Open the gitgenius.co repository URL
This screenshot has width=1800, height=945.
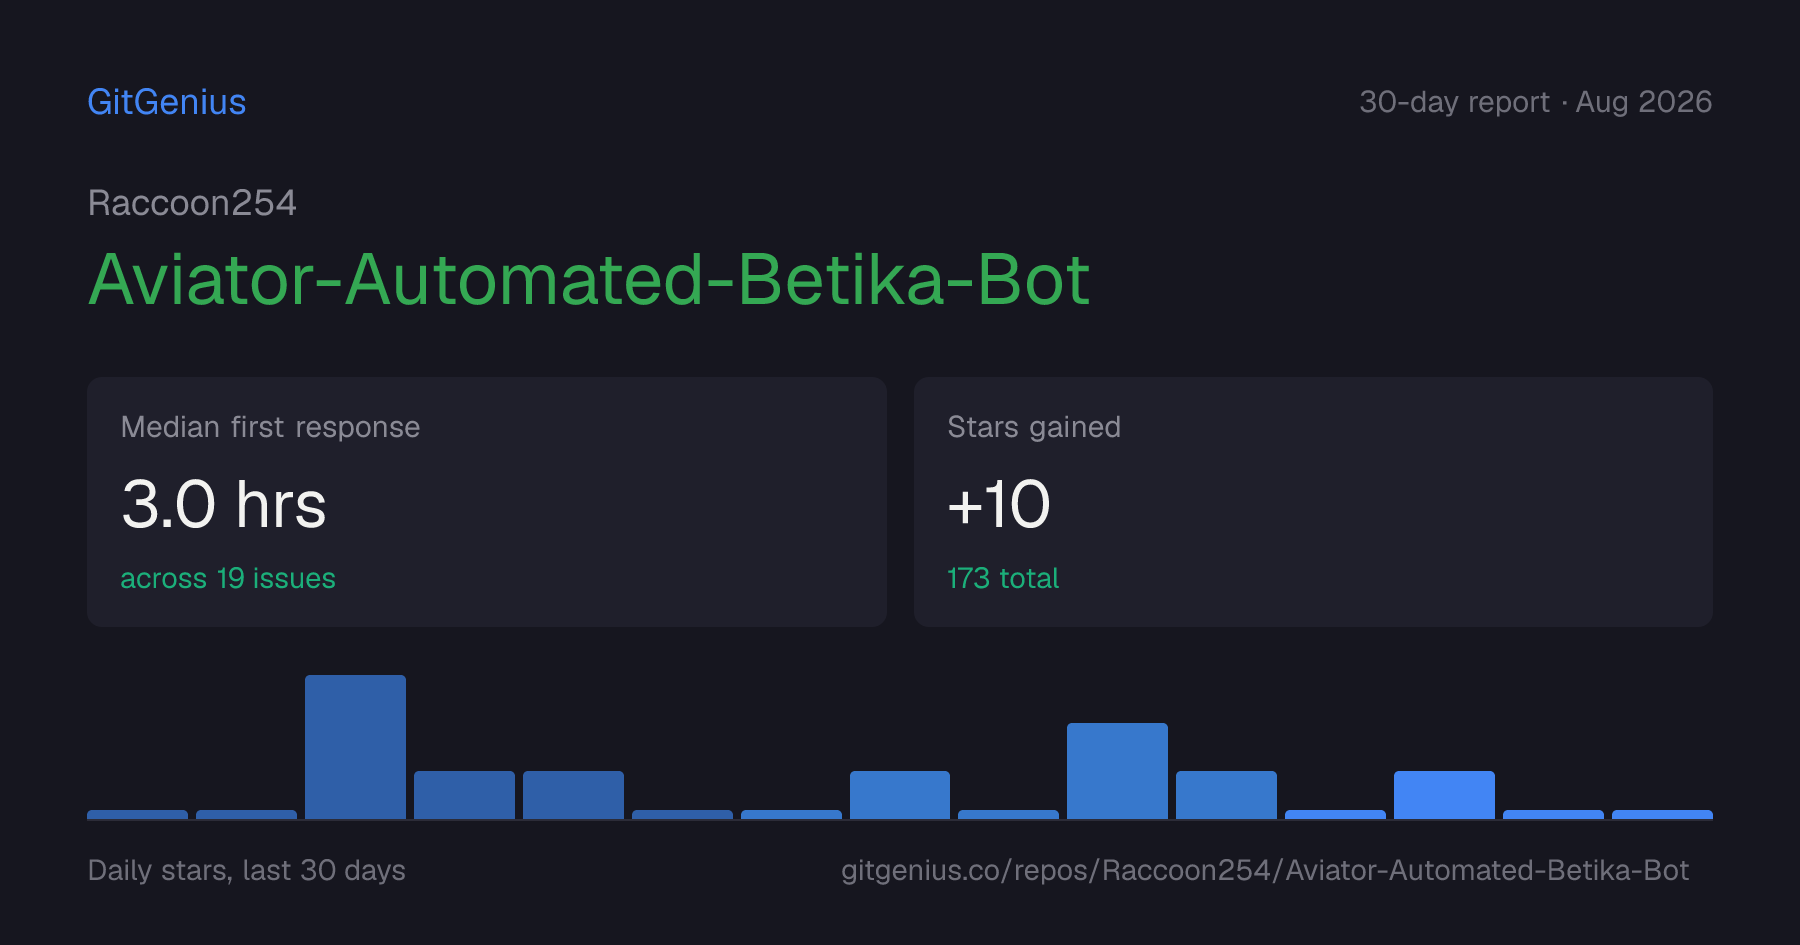click(1265, 870)
